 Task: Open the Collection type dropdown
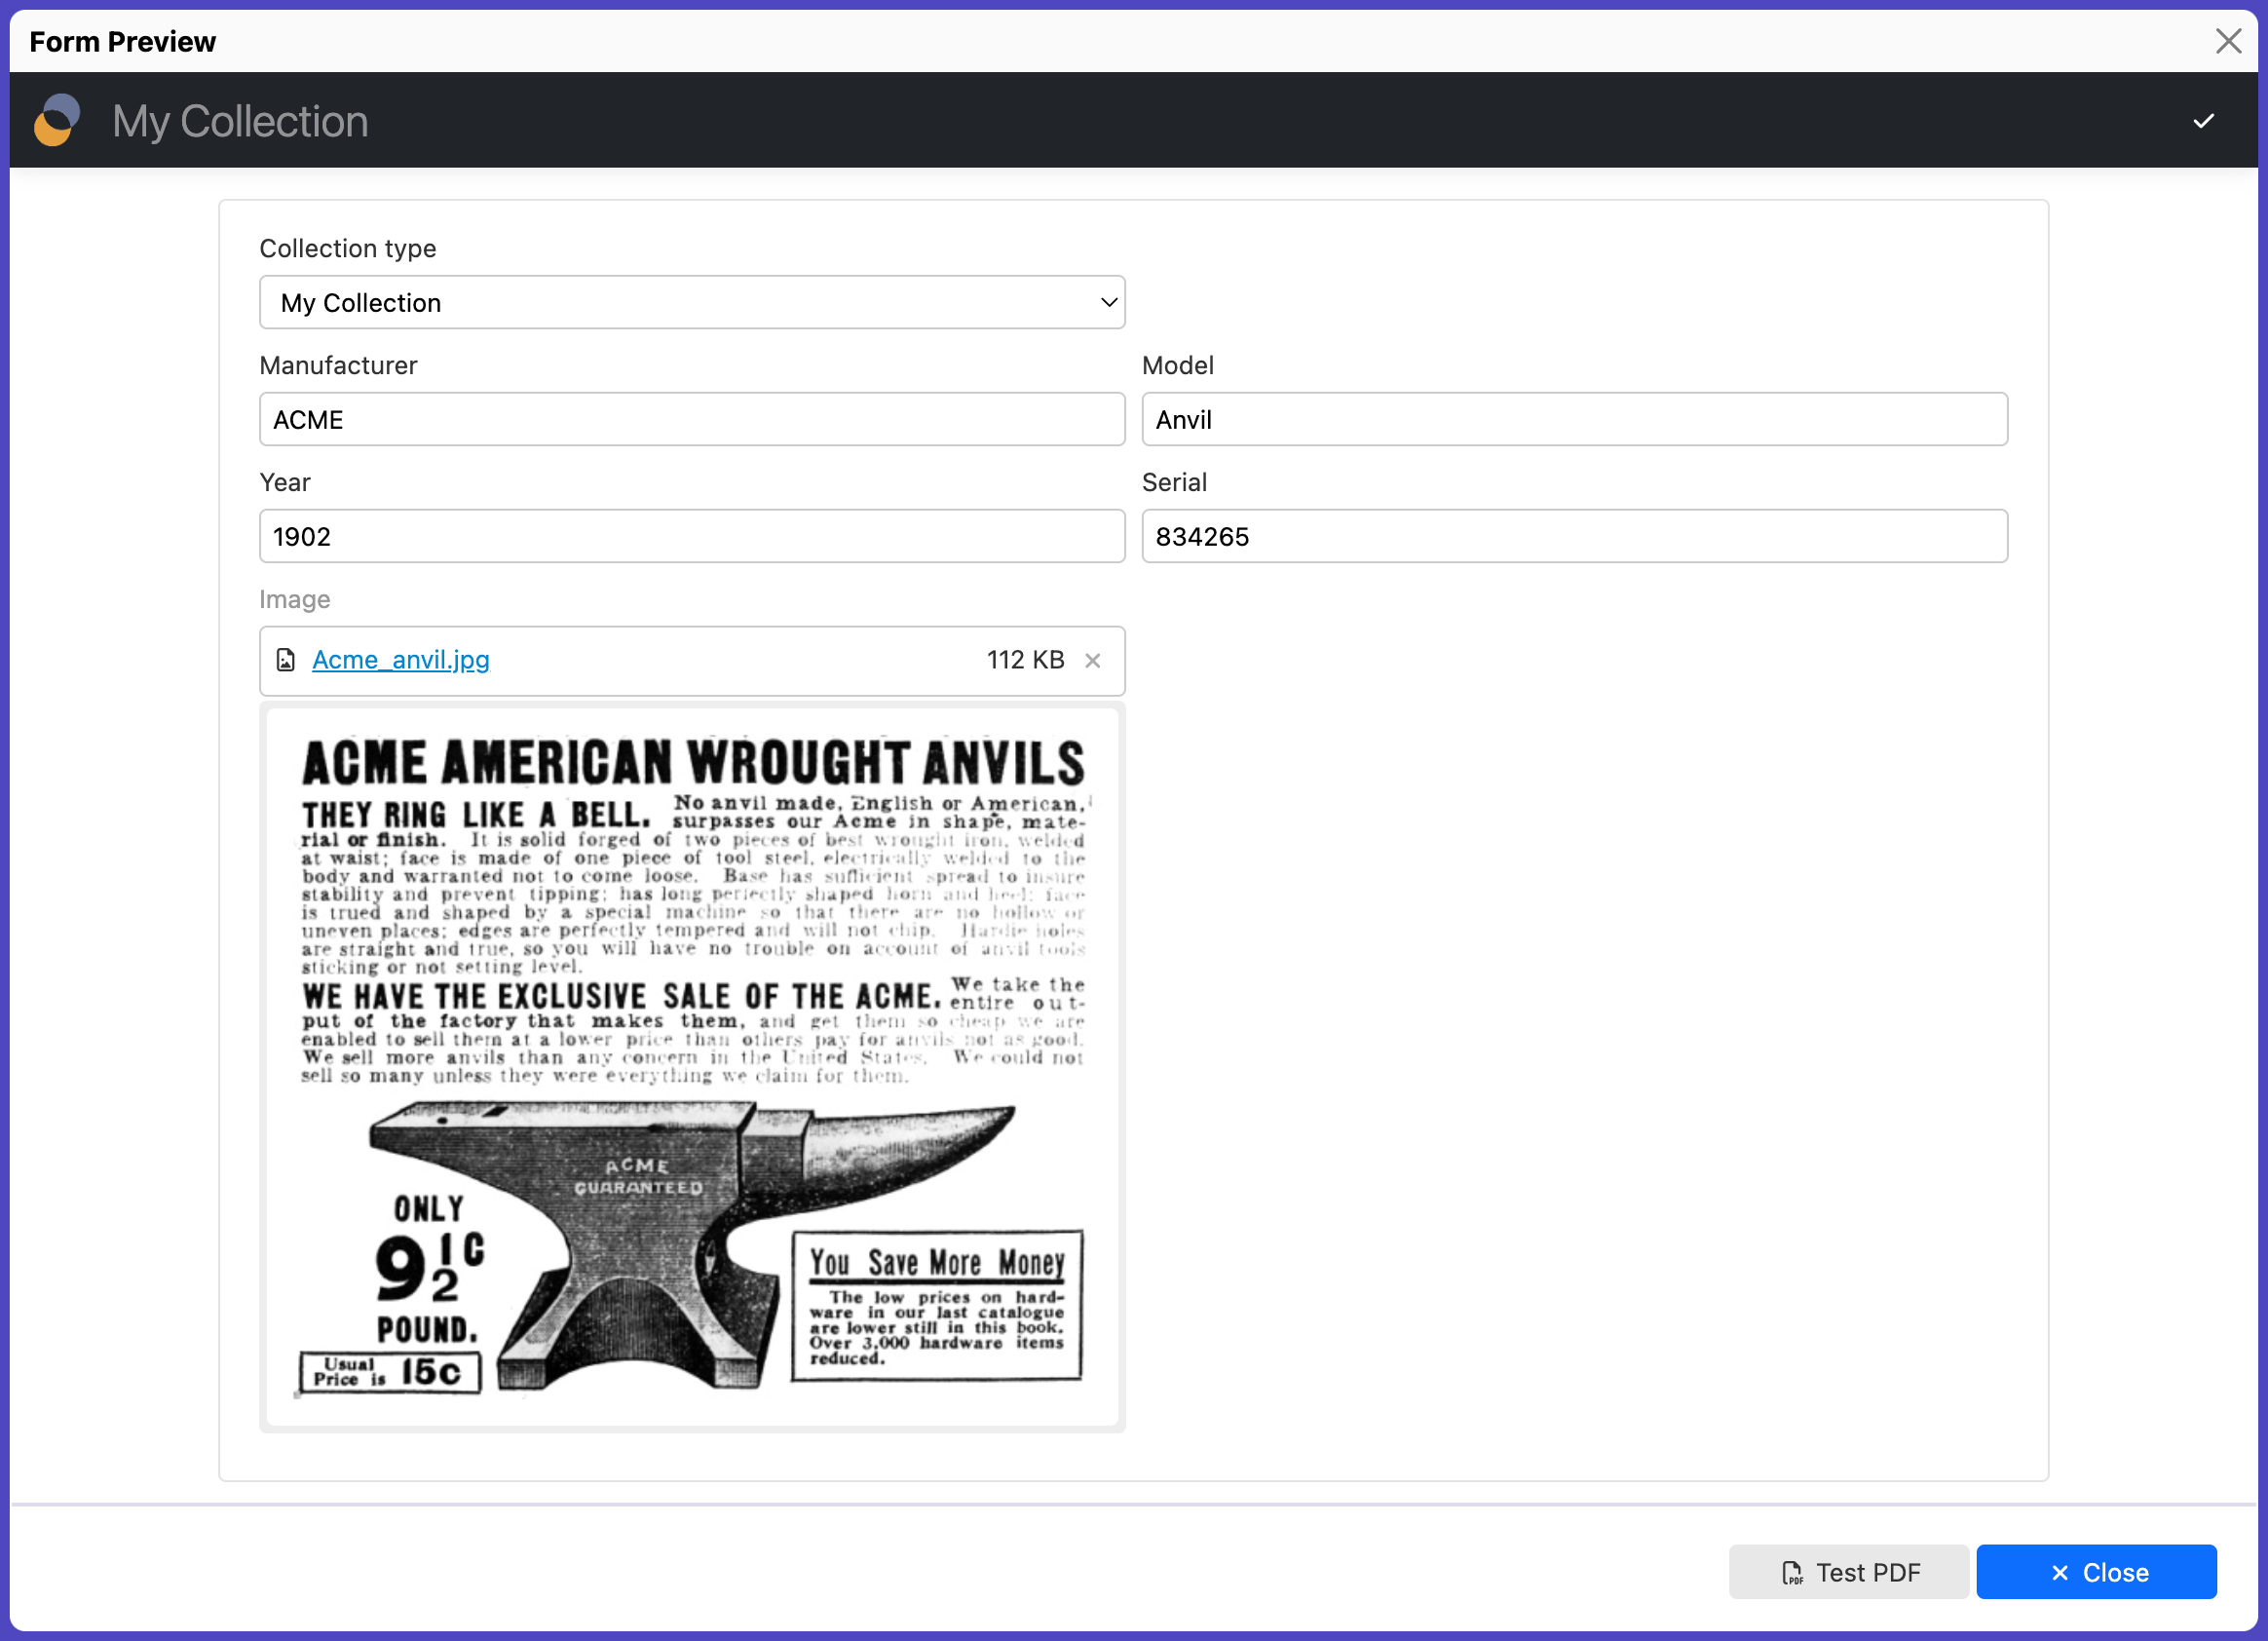(692, 302)
